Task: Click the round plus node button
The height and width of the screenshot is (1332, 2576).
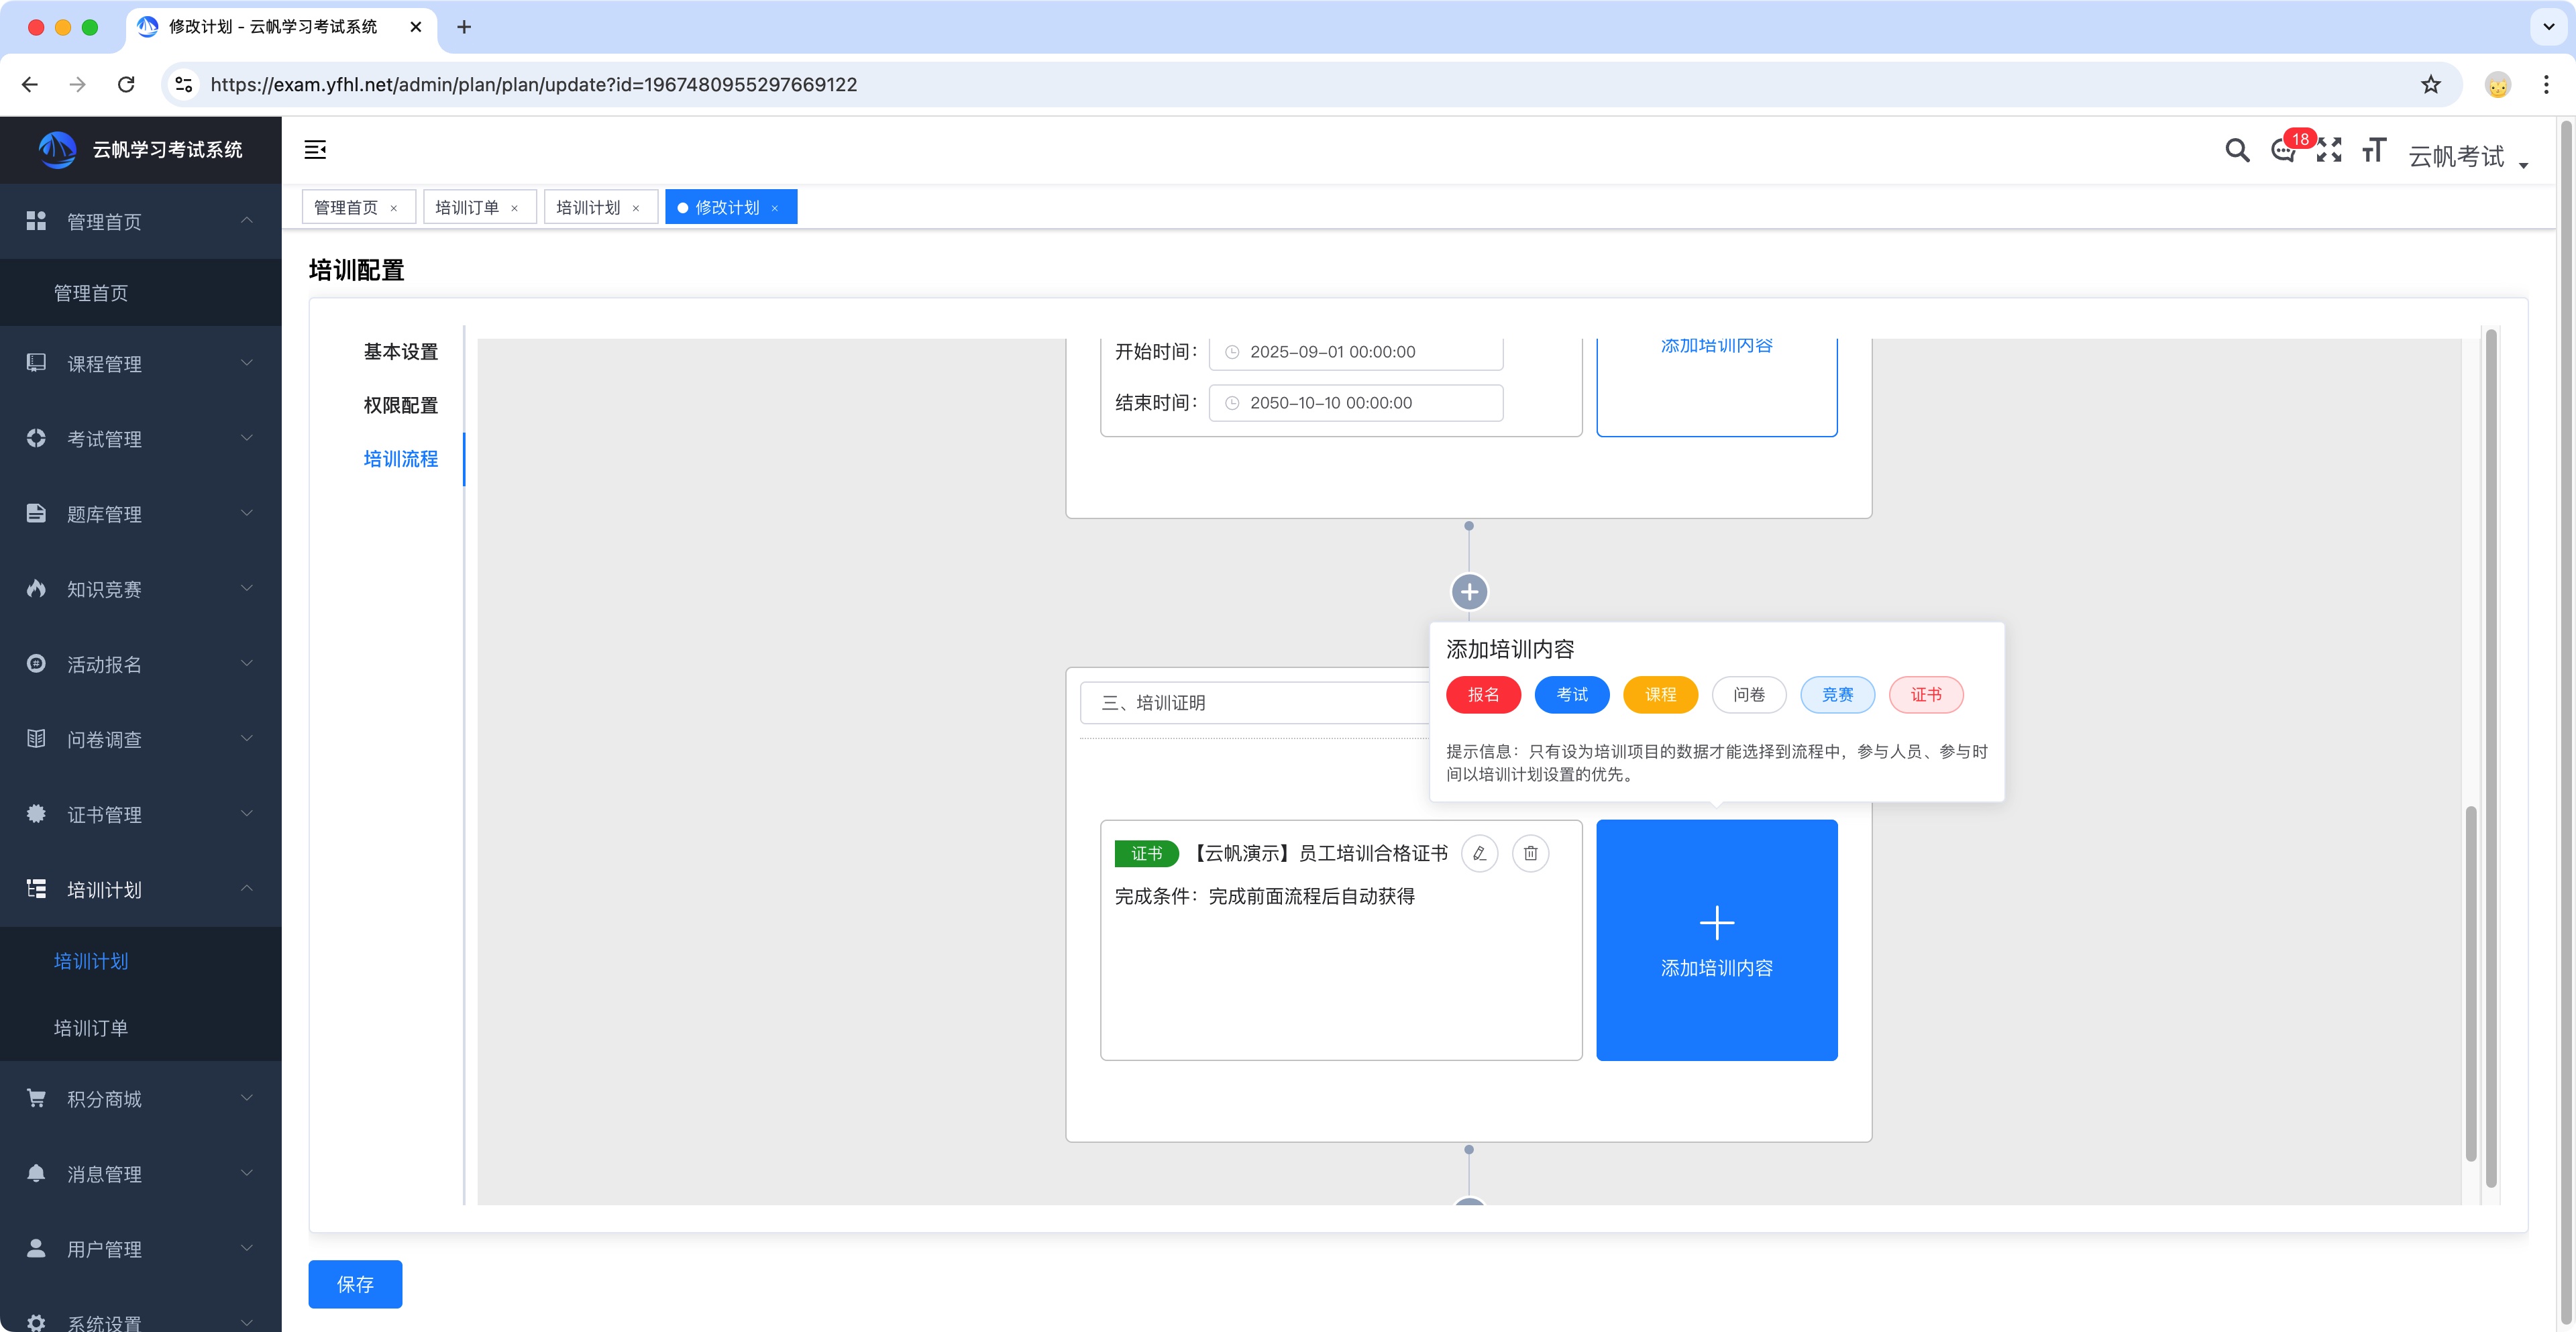Action: click(1468, 592)
